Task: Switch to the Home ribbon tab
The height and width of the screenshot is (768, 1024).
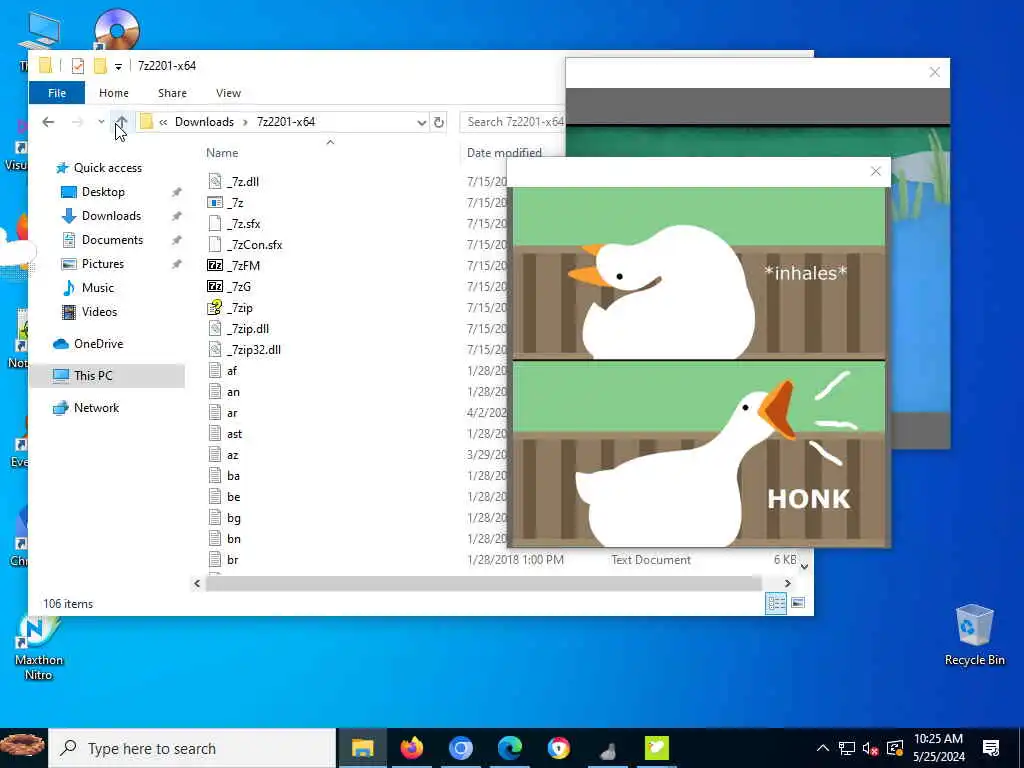Action: coord(114,93)
